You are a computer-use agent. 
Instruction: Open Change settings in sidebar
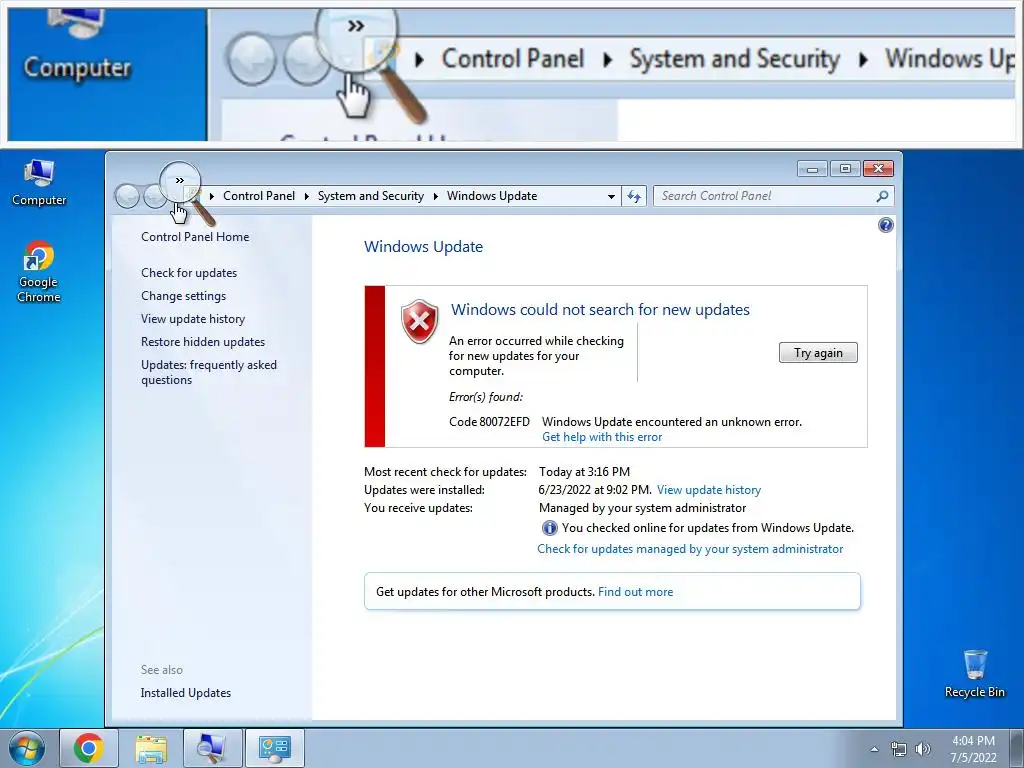pos(184,296)
